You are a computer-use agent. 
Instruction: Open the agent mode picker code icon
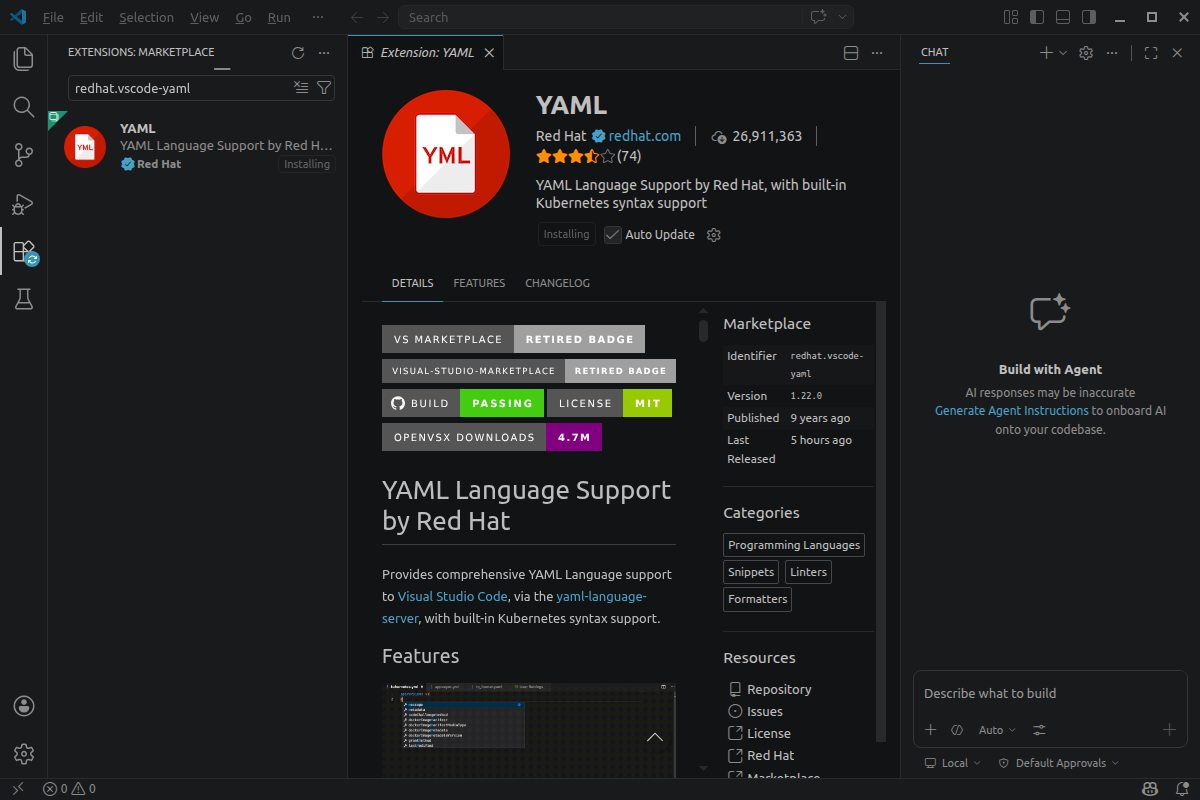[957, 730]
